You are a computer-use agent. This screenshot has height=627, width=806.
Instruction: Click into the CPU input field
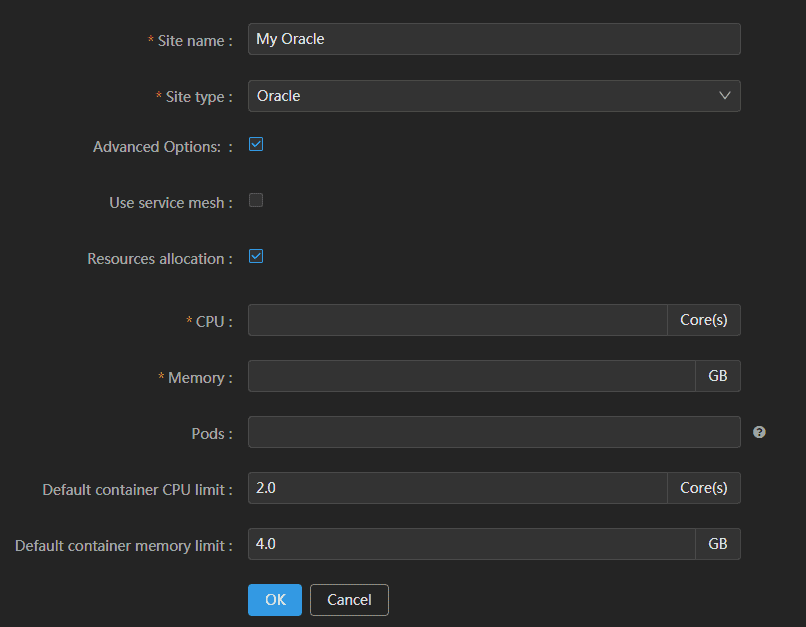(457, 320)
